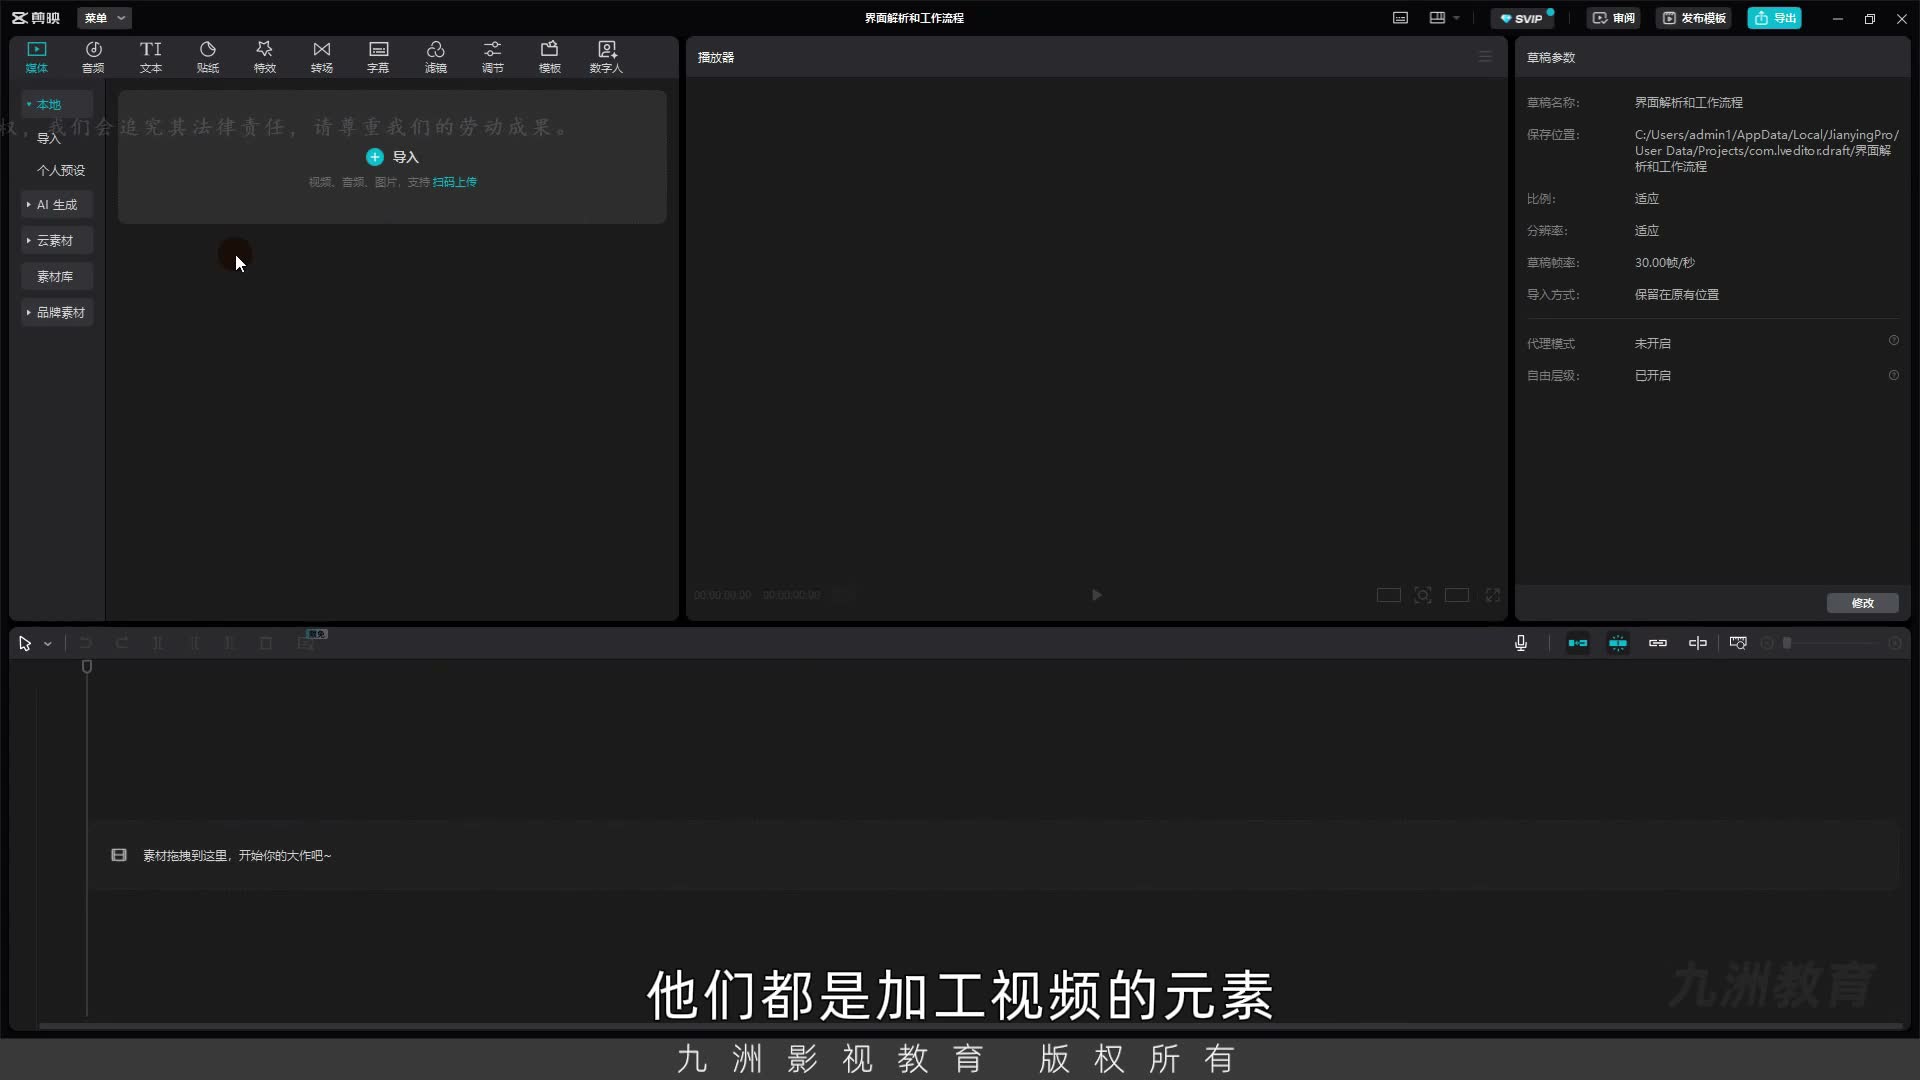Click the player focus zoom icon
The height and width of the screenshot is (1080, 1920).
1423,595
